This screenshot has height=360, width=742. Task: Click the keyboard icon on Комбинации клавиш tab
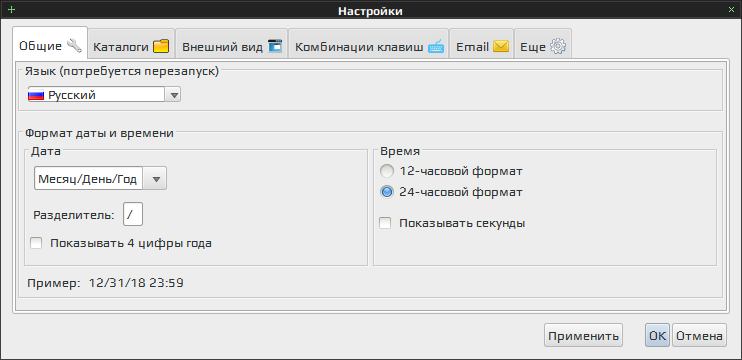tap(436, 46)
